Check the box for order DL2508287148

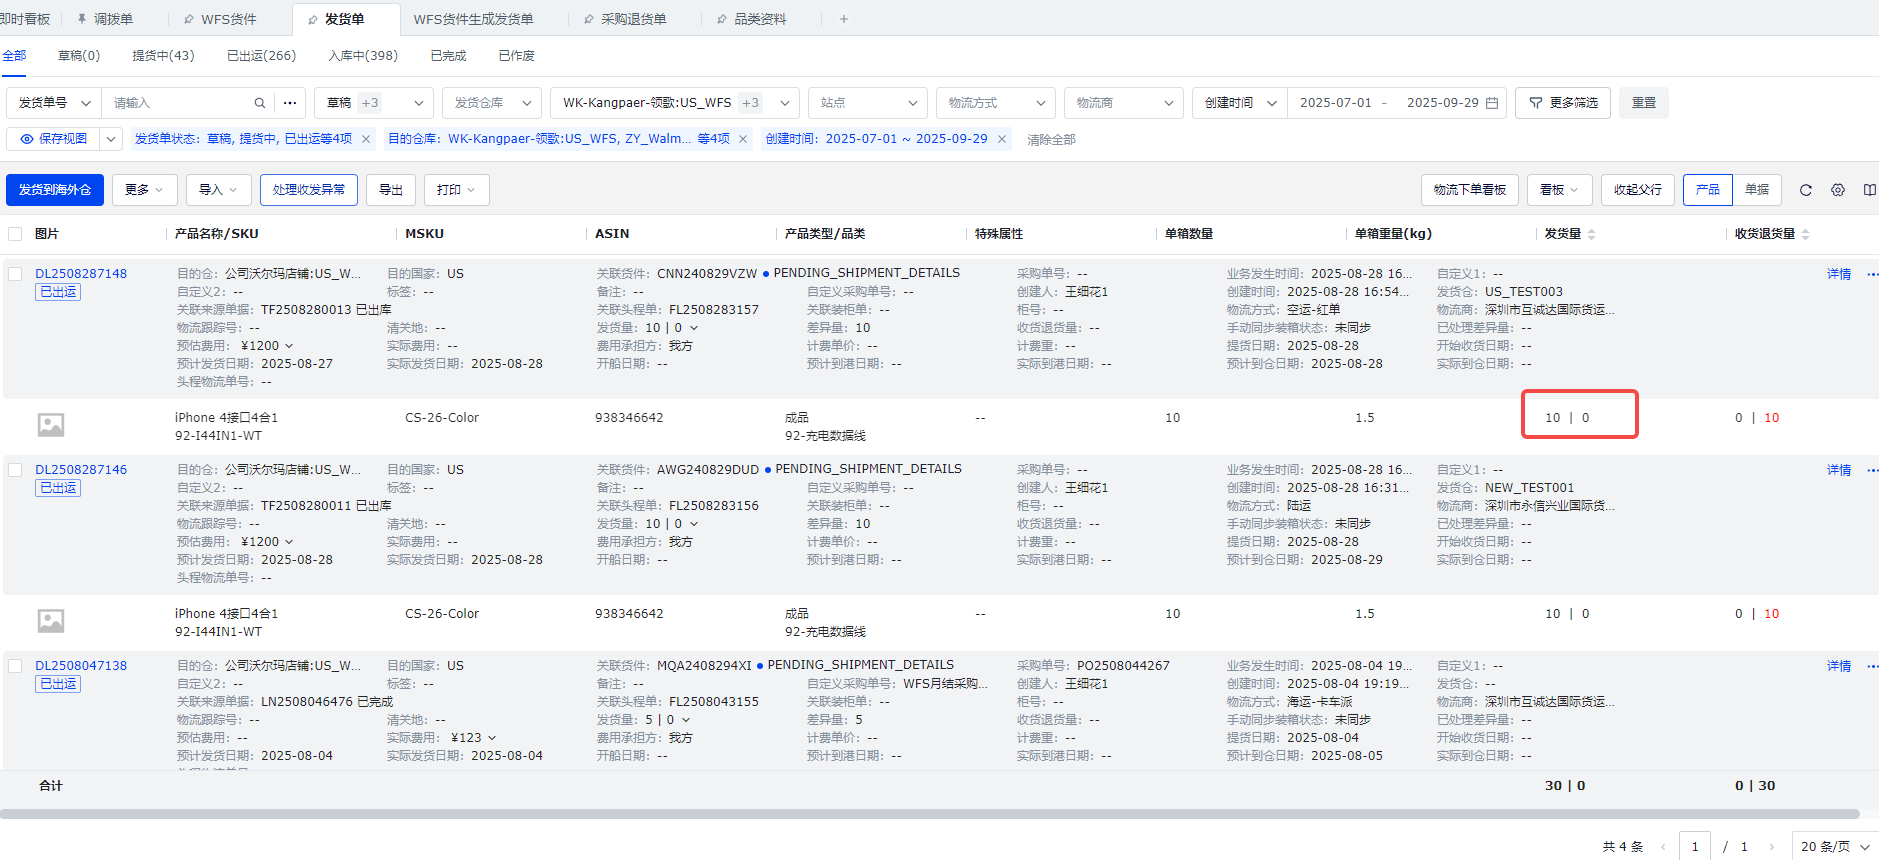tap(15, 274)
